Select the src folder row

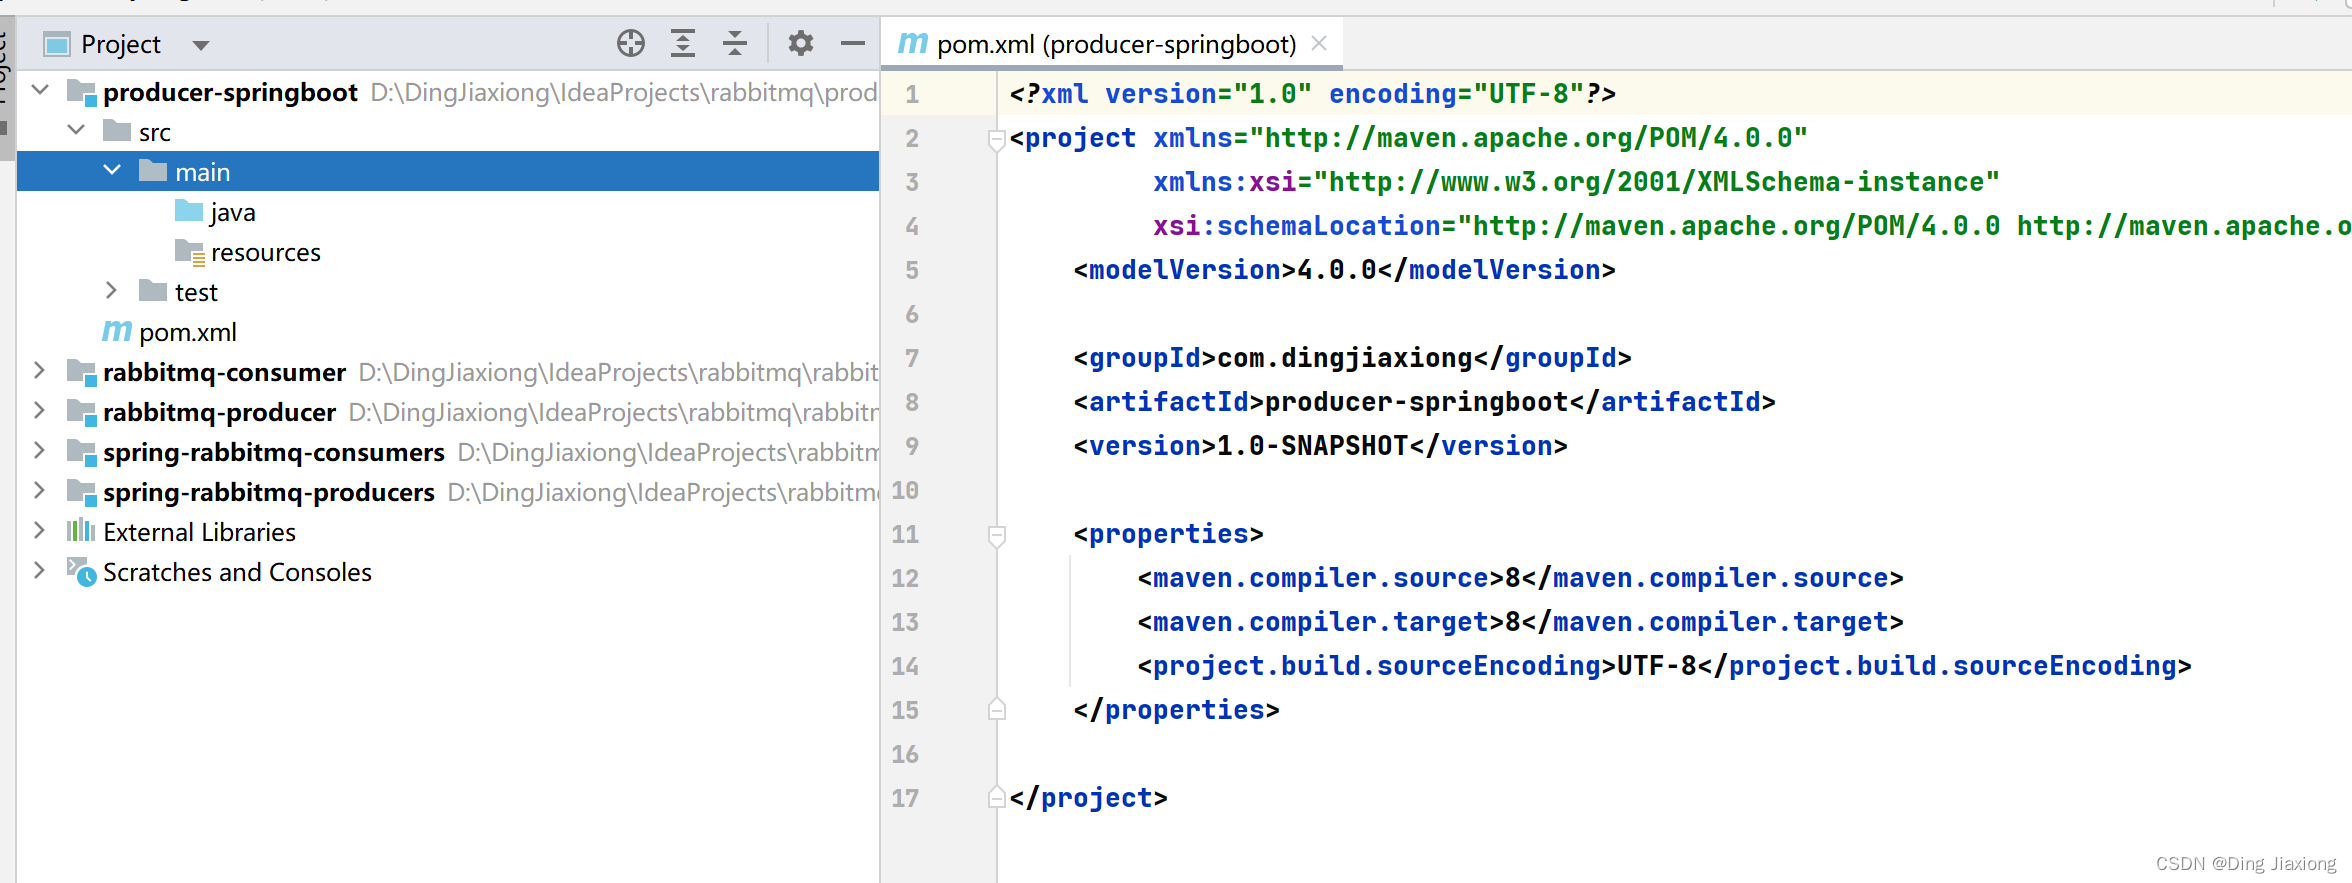(448, 131)
